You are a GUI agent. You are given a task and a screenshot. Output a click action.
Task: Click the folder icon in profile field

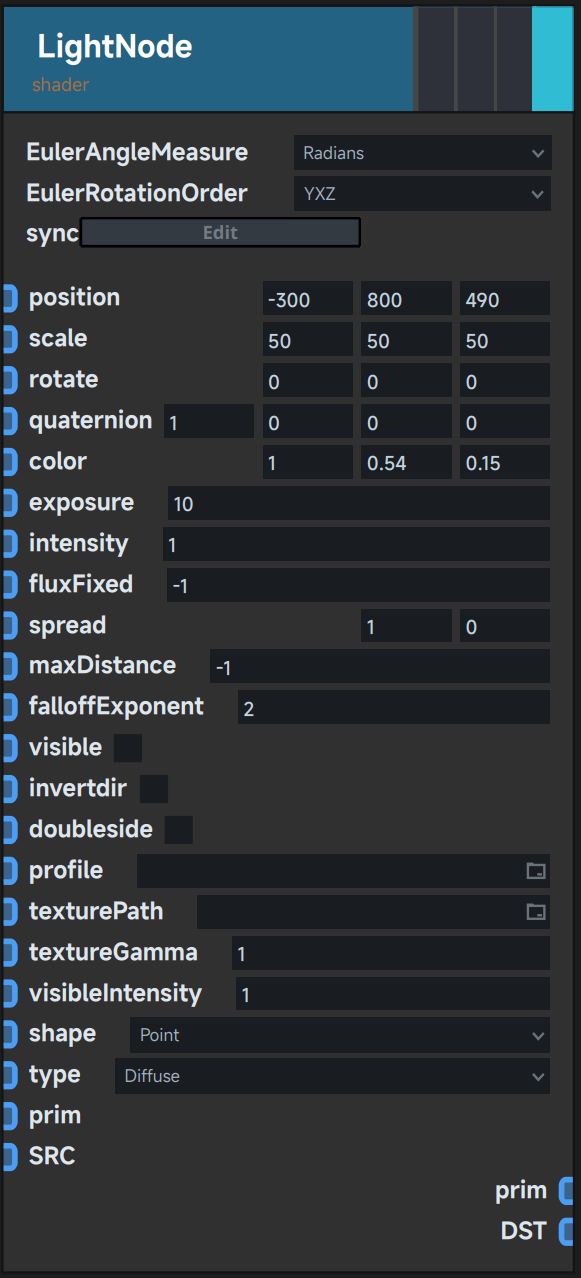(x=537, y=871)
